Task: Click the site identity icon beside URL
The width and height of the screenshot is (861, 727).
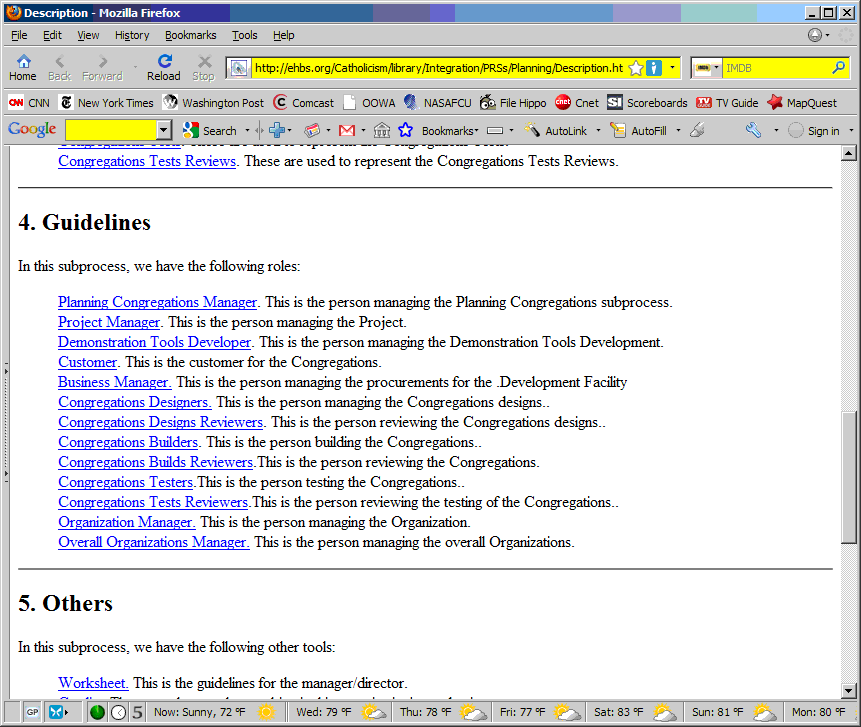Action: tap(239, 68)
